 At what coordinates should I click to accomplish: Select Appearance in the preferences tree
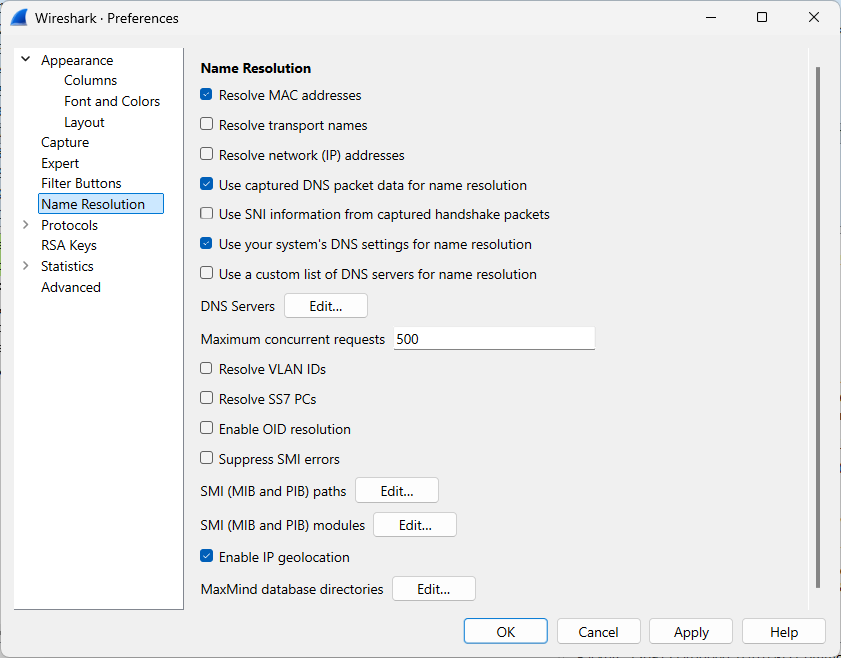[x=77, y=60]
